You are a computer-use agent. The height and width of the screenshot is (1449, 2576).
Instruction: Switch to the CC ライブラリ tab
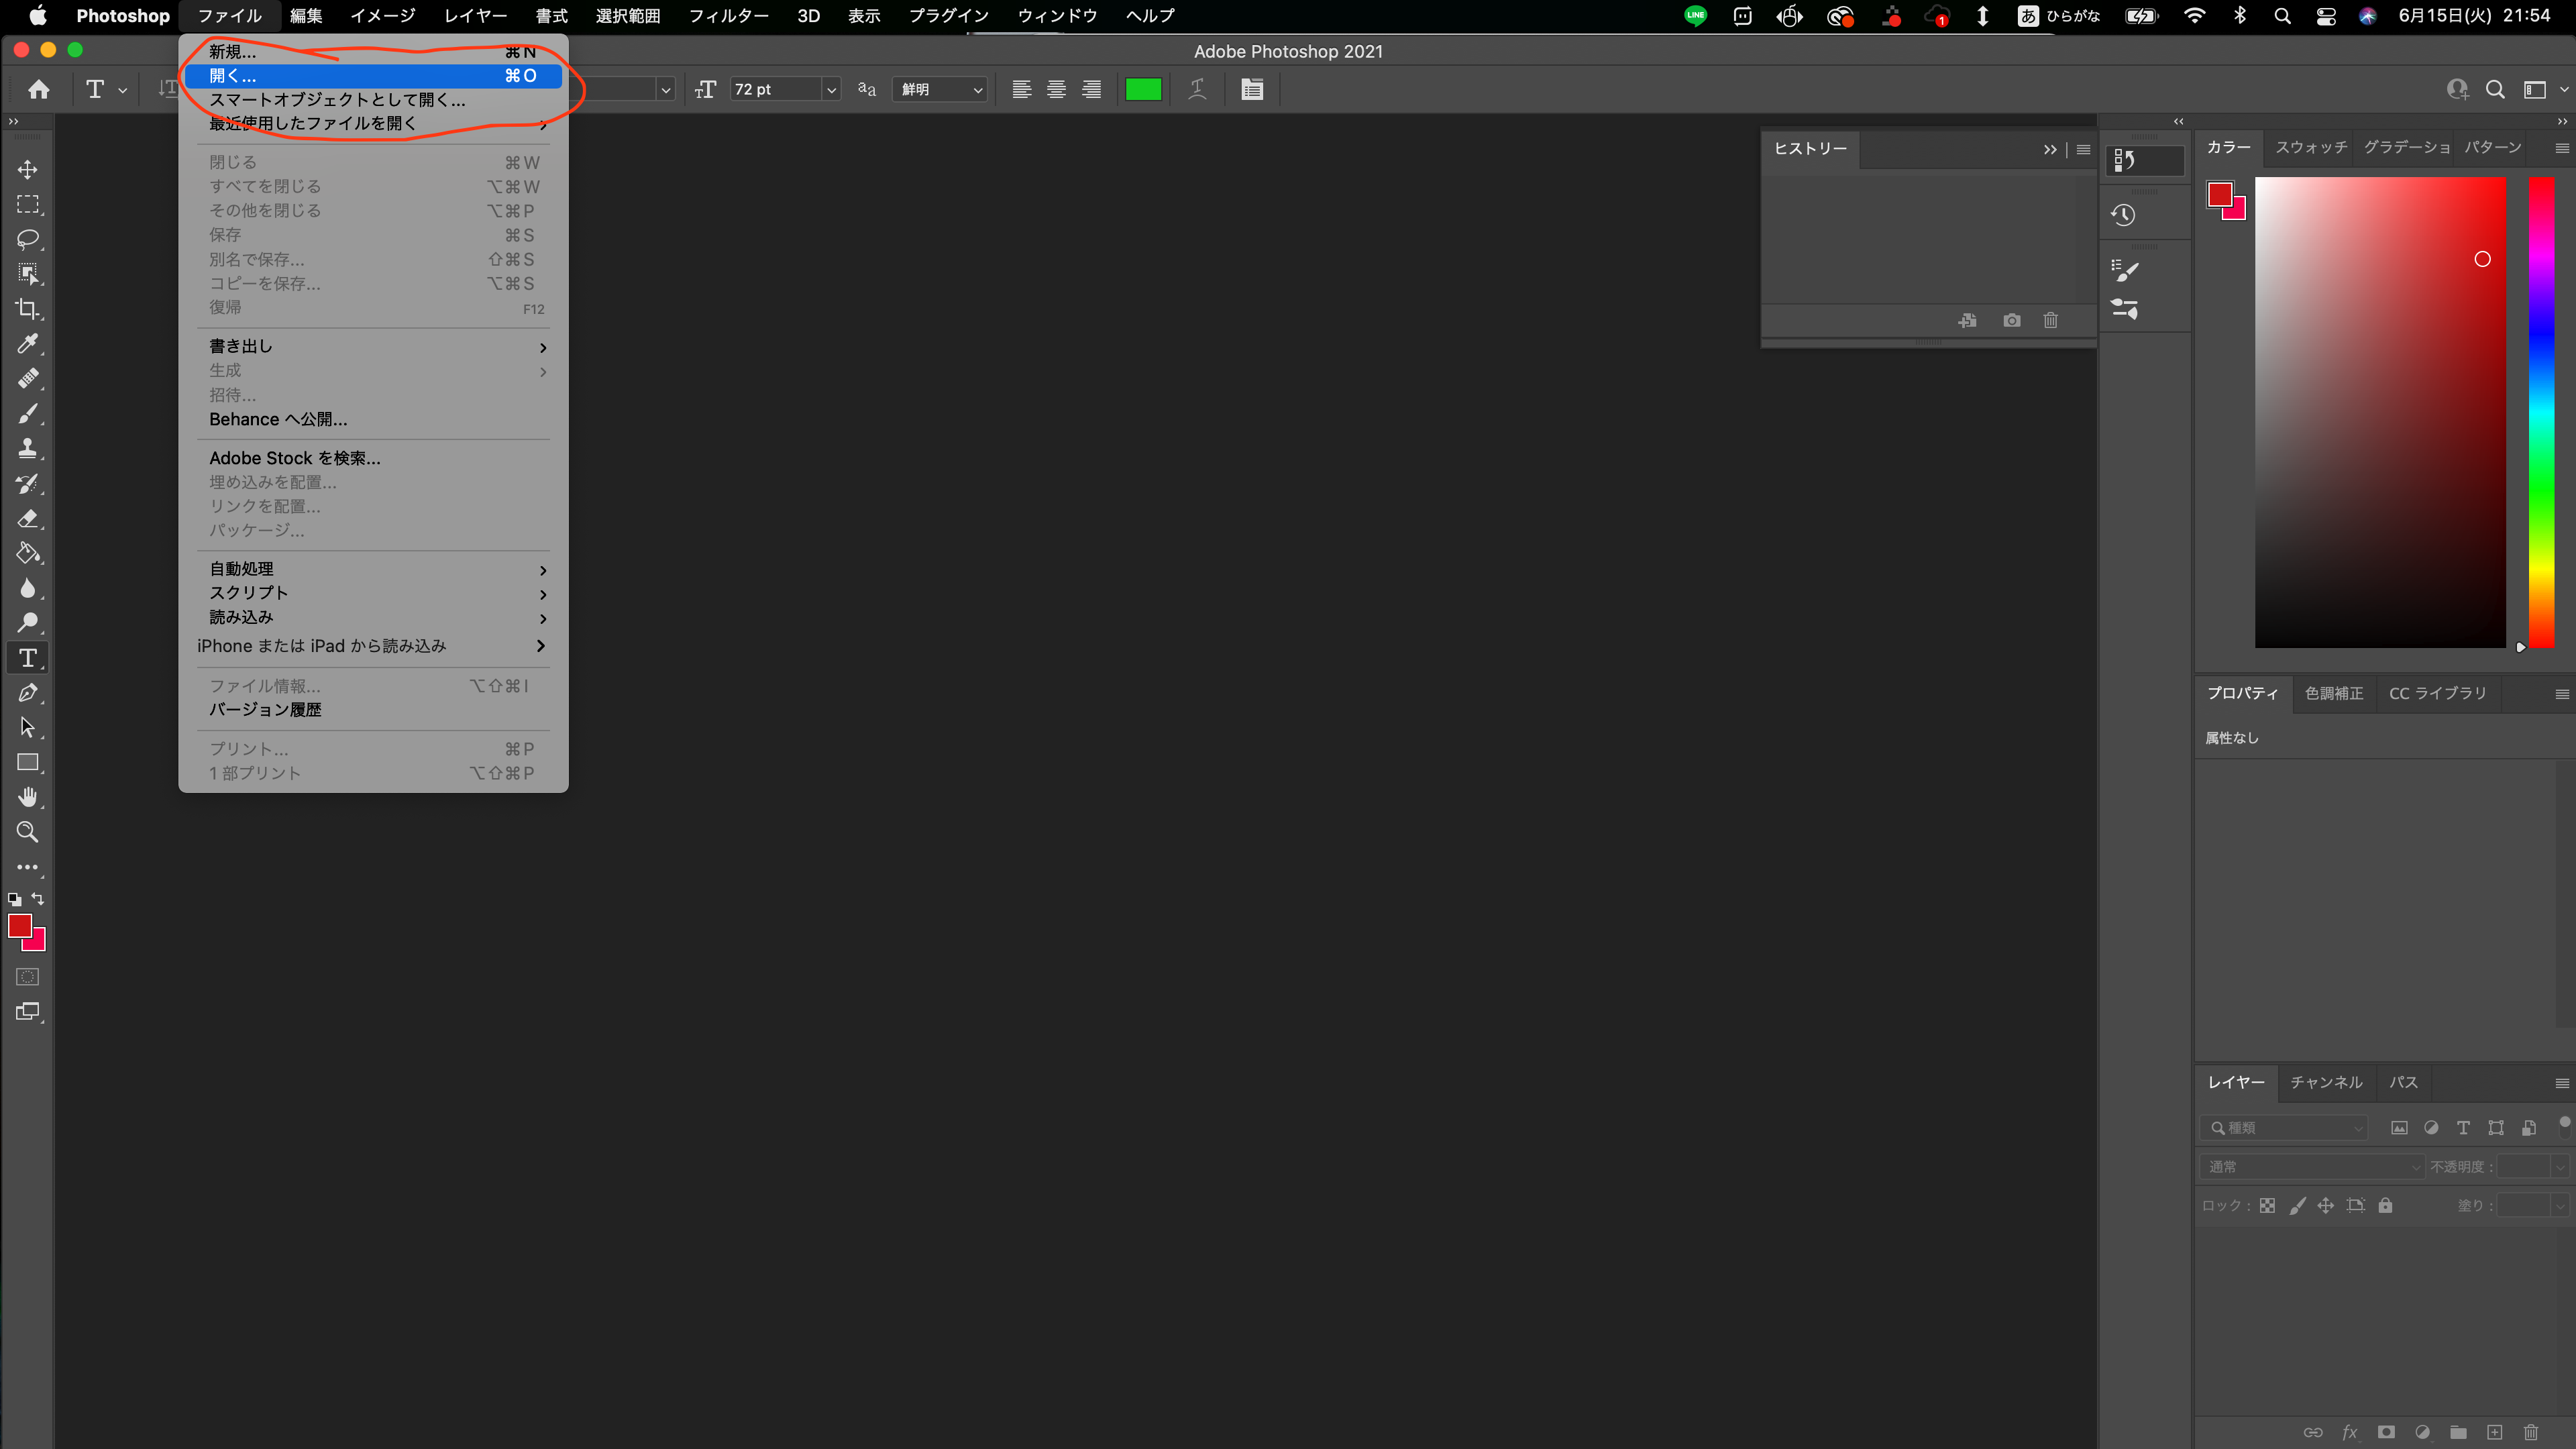[x=2437, y=693]
